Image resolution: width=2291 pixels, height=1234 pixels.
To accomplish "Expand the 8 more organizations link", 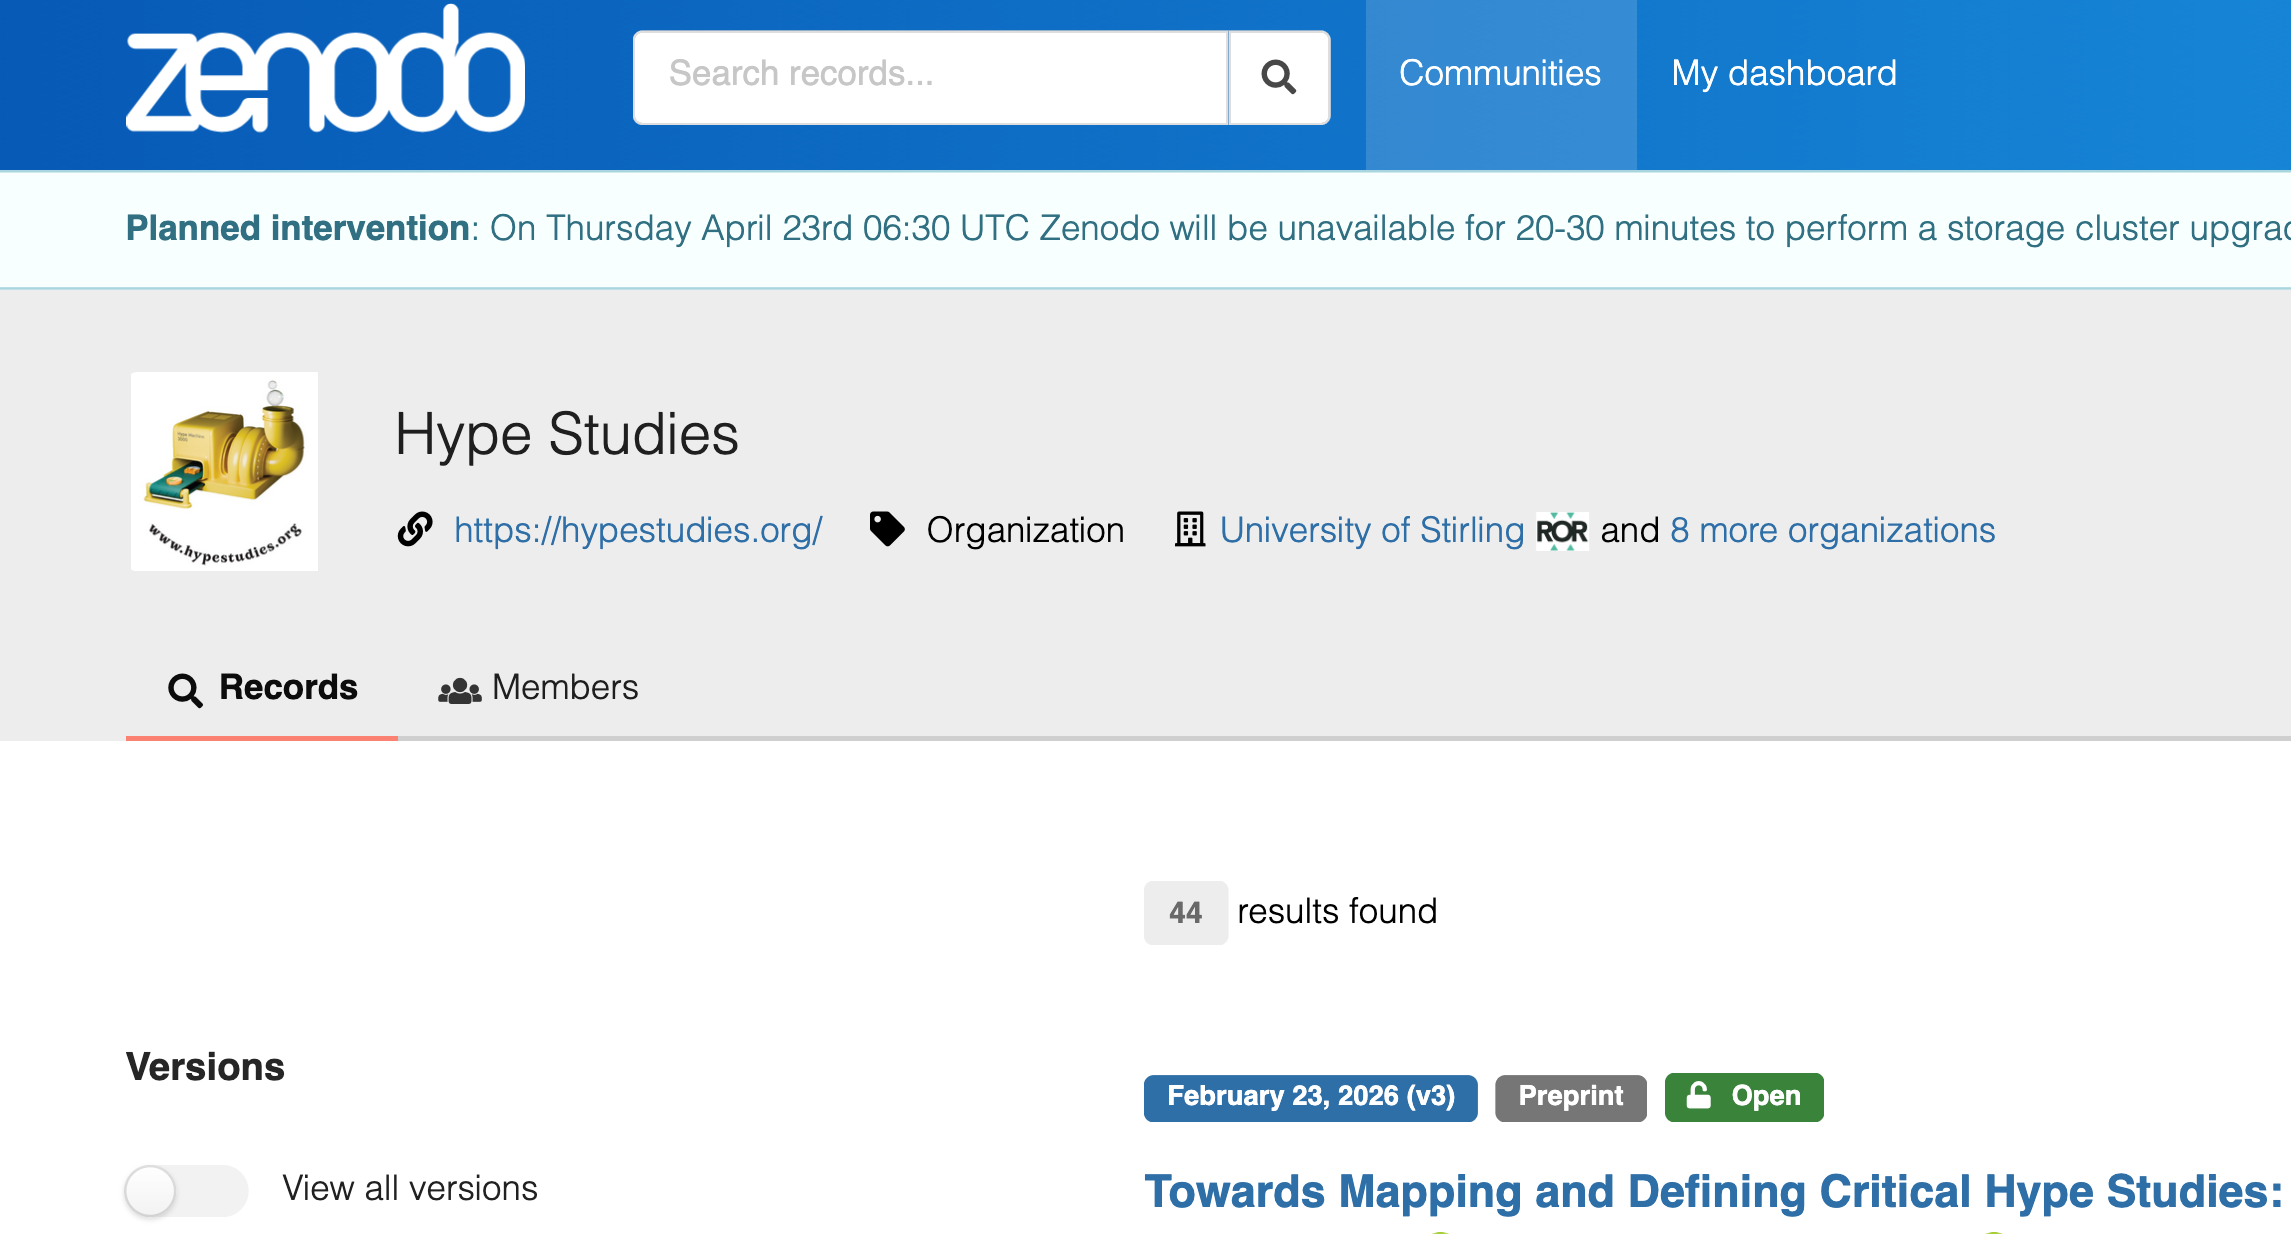I will pos(1832,530).
